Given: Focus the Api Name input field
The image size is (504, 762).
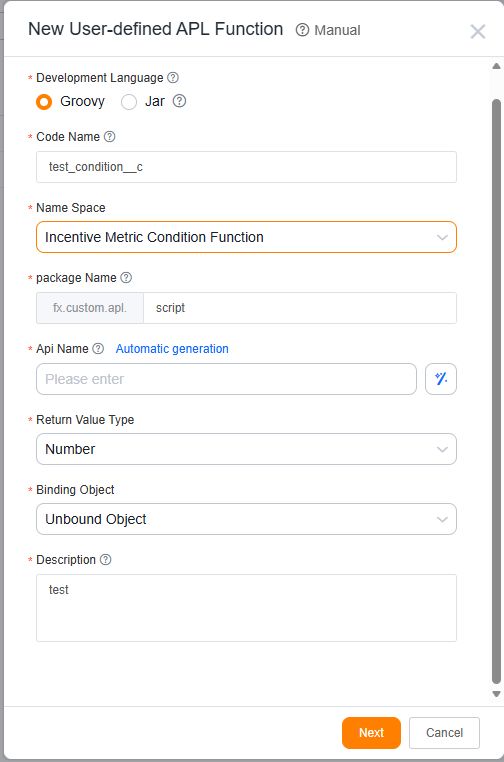Looking at the screenshot, I should [226, 379].
